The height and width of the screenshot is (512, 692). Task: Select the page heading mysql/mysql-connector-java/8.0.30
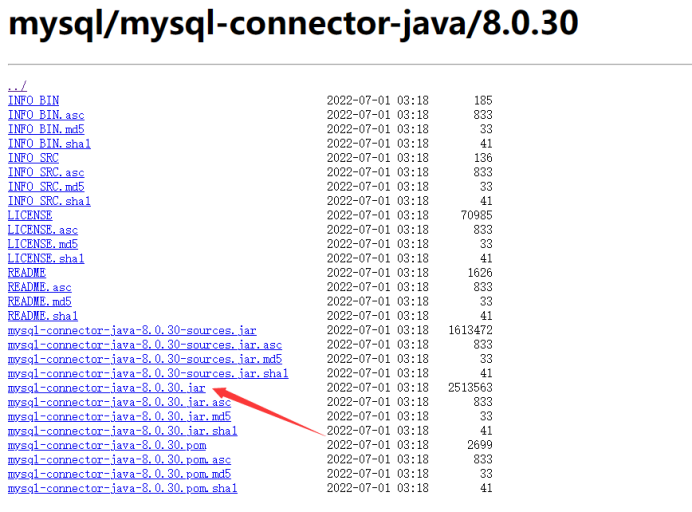293,24
